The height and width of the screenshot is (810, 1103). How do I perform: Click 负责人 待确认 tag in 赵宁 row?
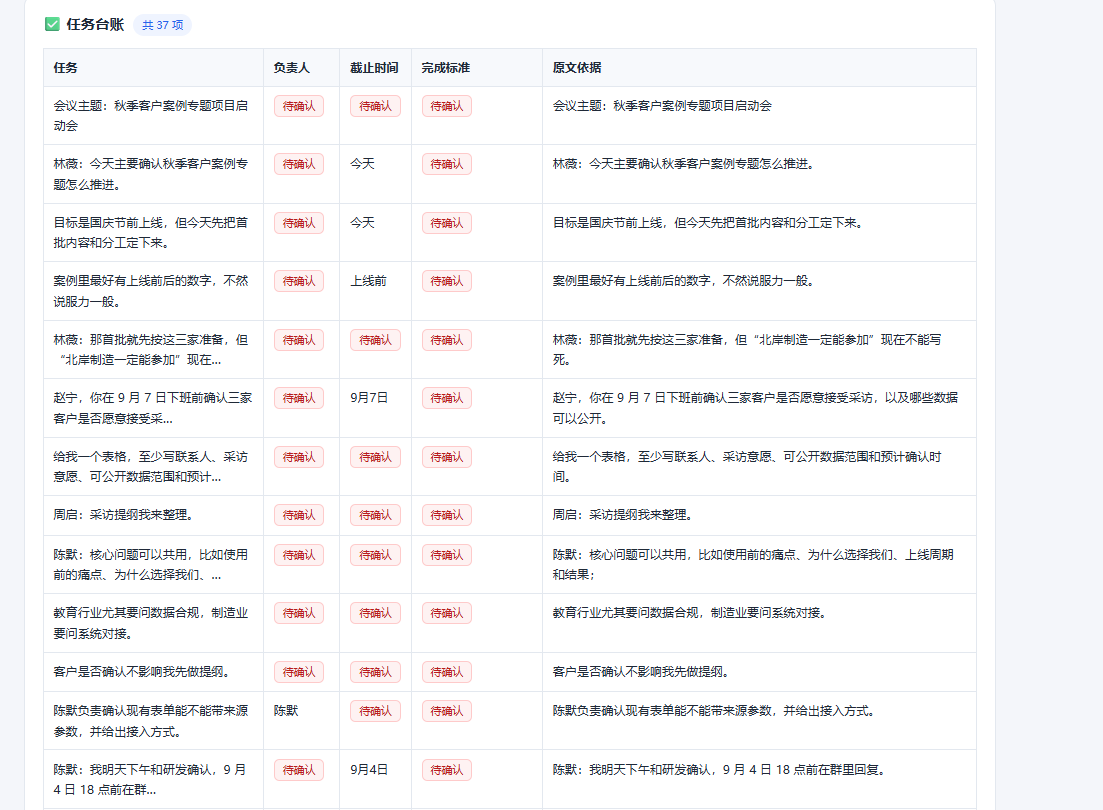pos(299,398)
